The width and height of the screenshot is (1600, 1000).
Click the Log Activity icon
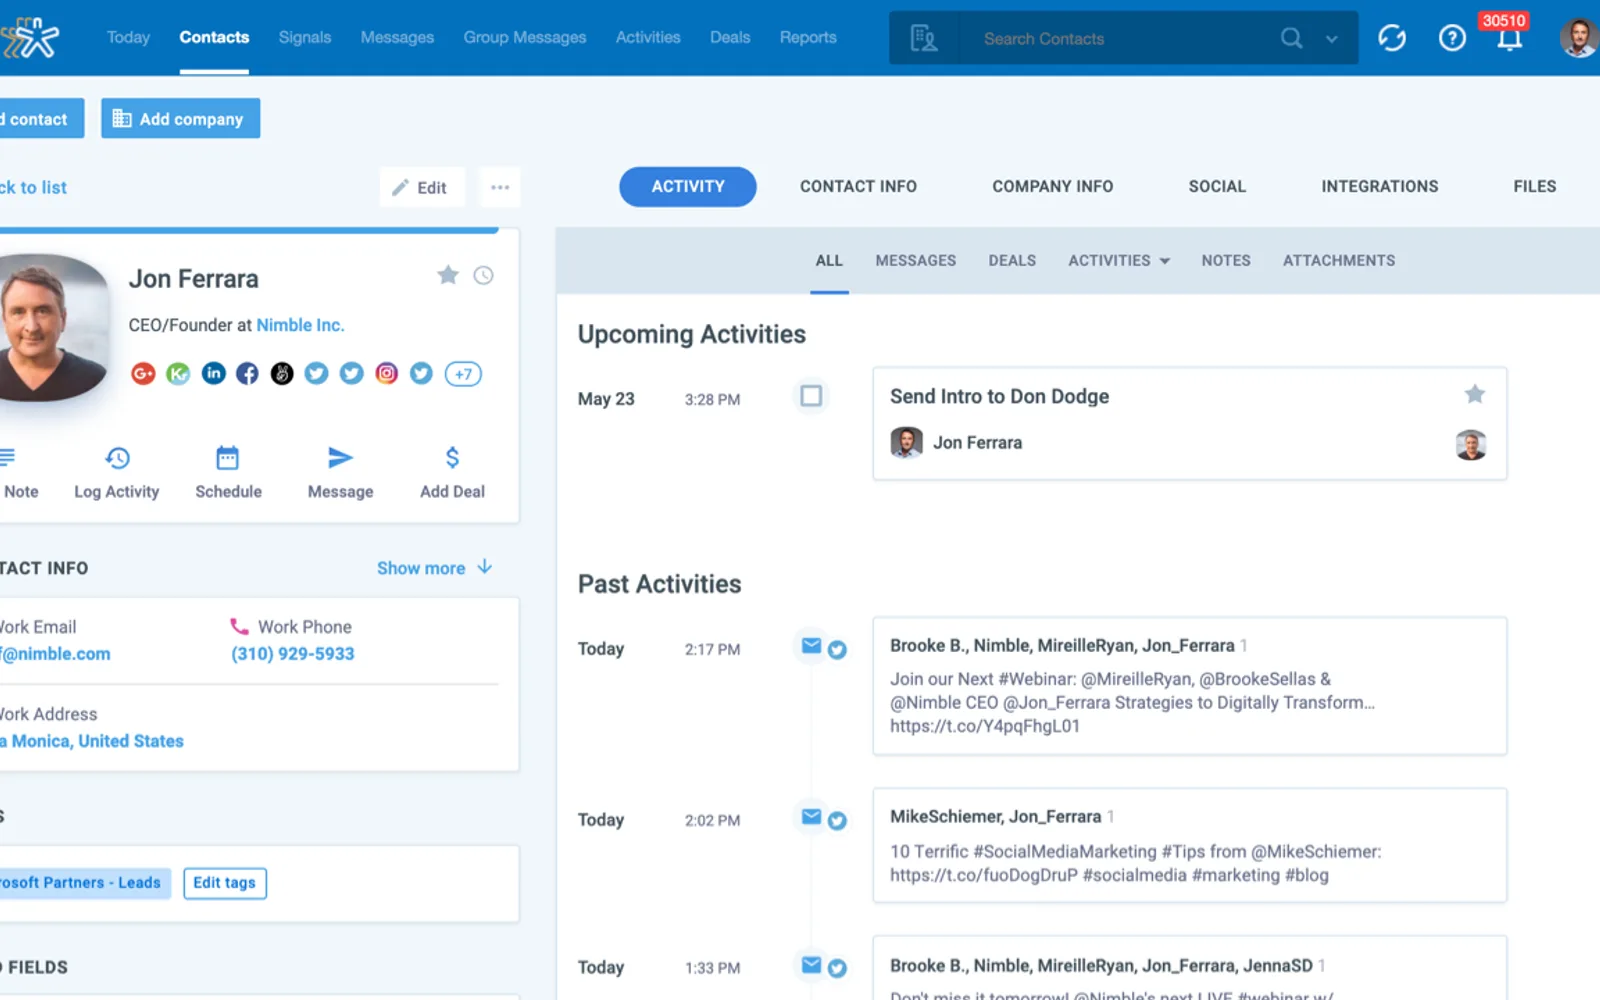tap(117, 458)
